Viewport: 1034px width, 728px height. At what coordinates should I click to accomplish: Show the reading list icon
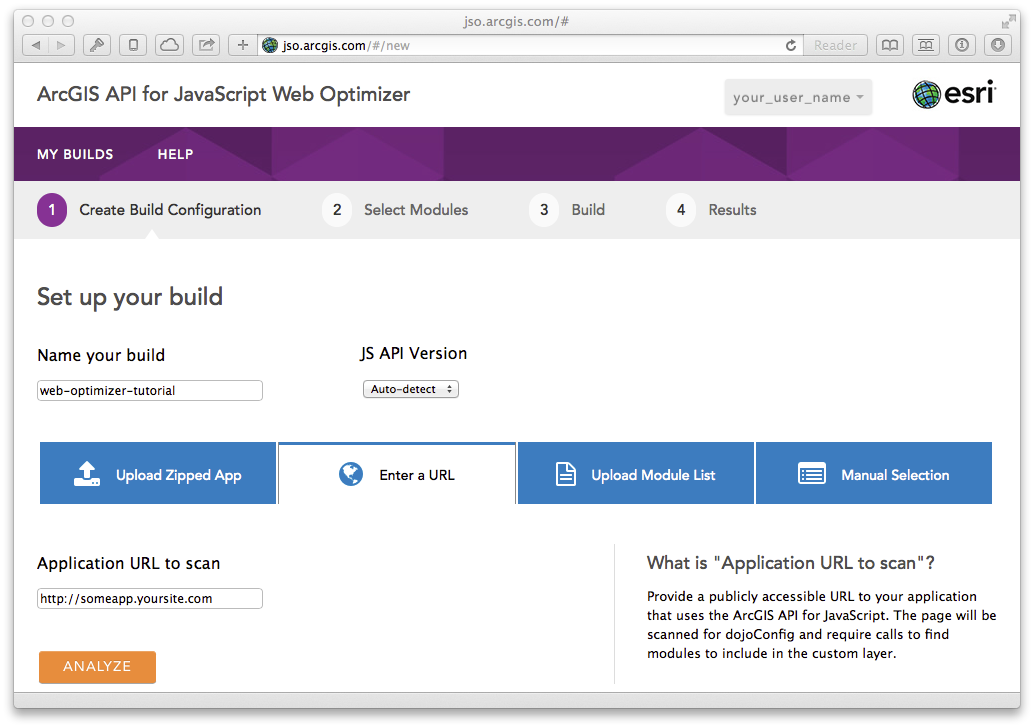point(926,46)
